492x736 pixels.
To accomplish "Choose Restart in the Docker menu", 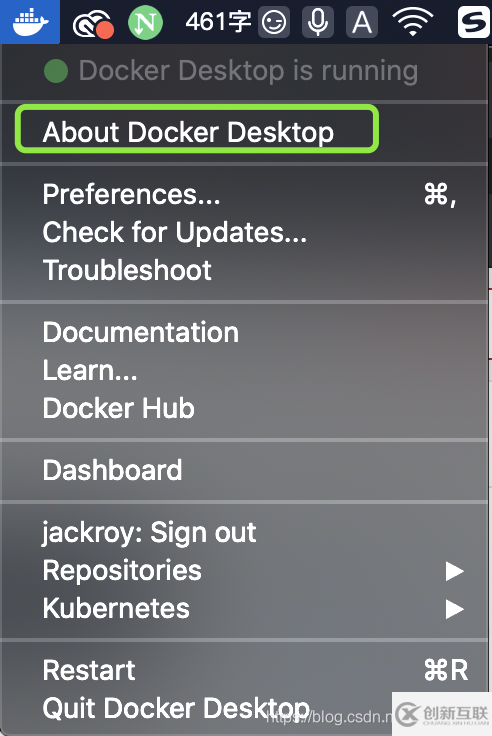I will 244,670.
